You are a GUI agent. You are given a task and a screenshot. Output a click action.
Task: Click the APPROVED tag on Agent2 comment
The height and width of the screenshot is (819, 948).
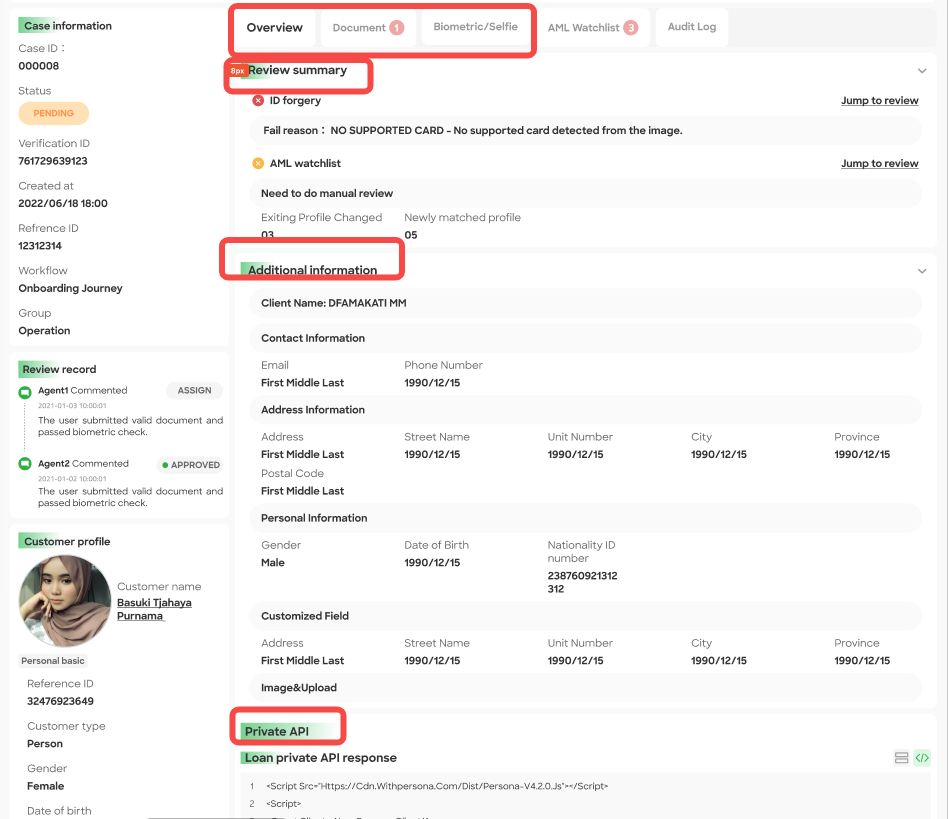pos(190,465)
